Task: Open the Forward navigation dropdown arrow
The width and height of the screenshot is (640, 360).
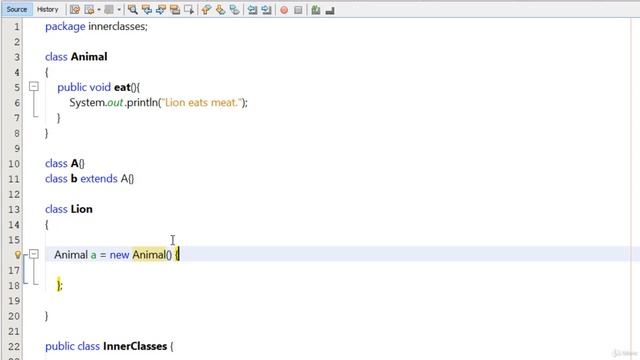Action: (119, 10)
